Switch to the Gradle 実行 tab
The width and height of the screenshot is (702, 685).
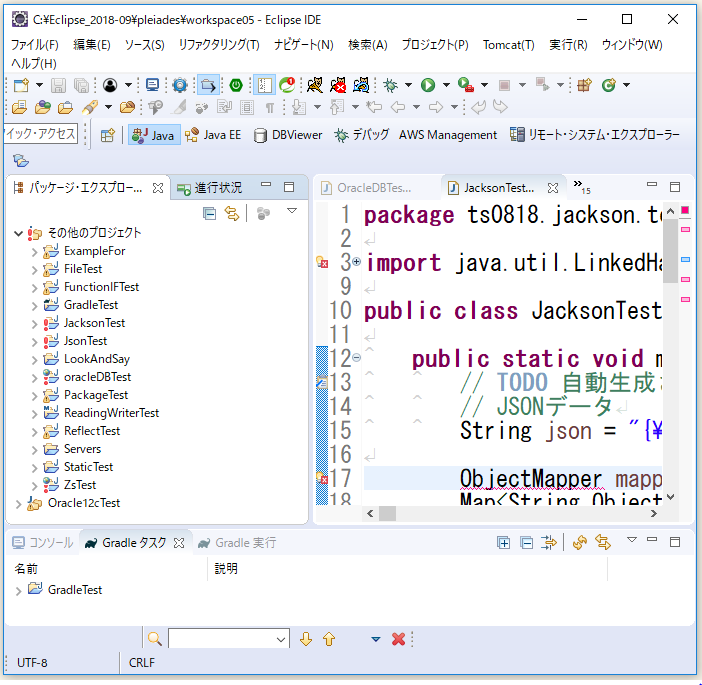pos(237,543)
